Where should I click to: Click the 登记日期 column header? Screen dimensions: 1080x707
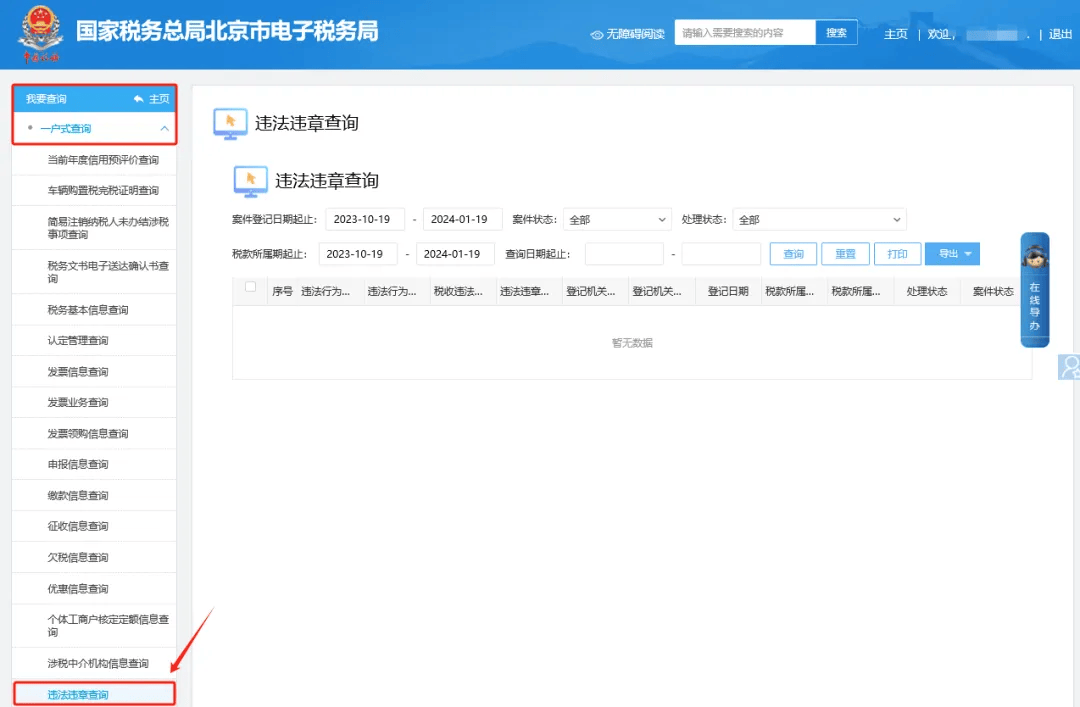click(728, 291)
